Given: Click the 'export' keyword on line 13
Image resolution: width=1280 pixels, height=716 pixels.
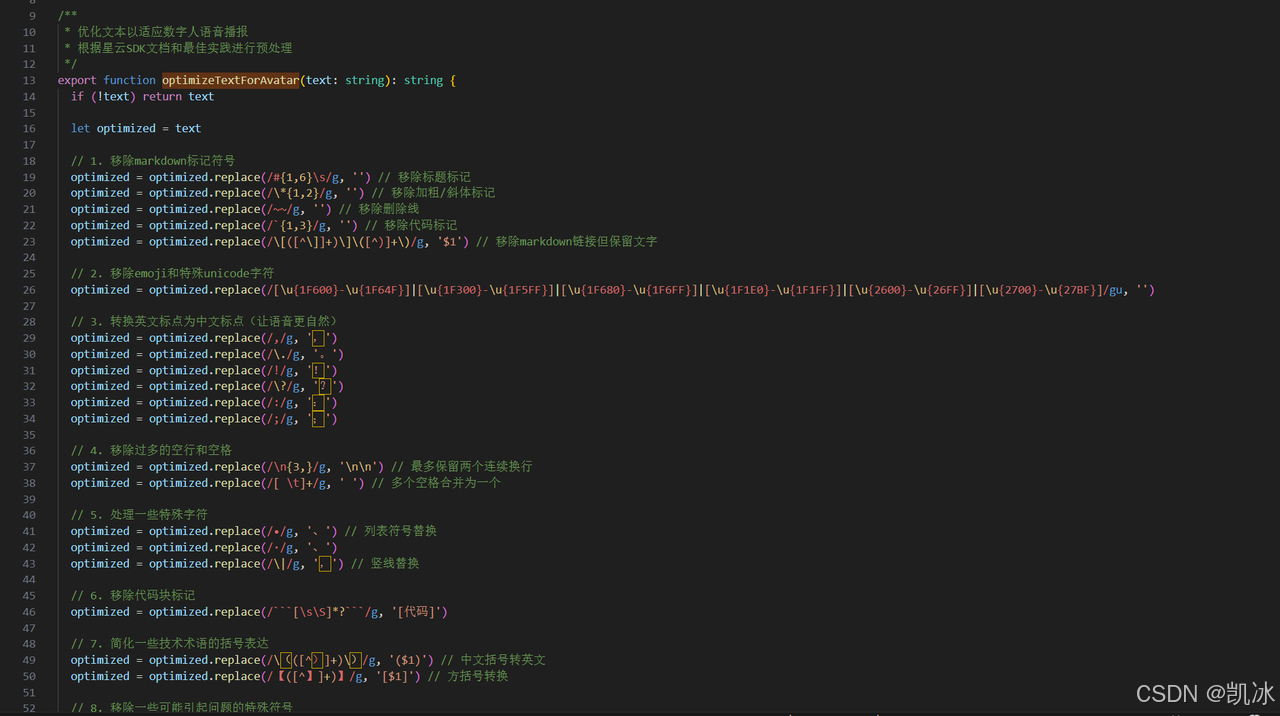Looking at the screenshot, I should [77, 80].
